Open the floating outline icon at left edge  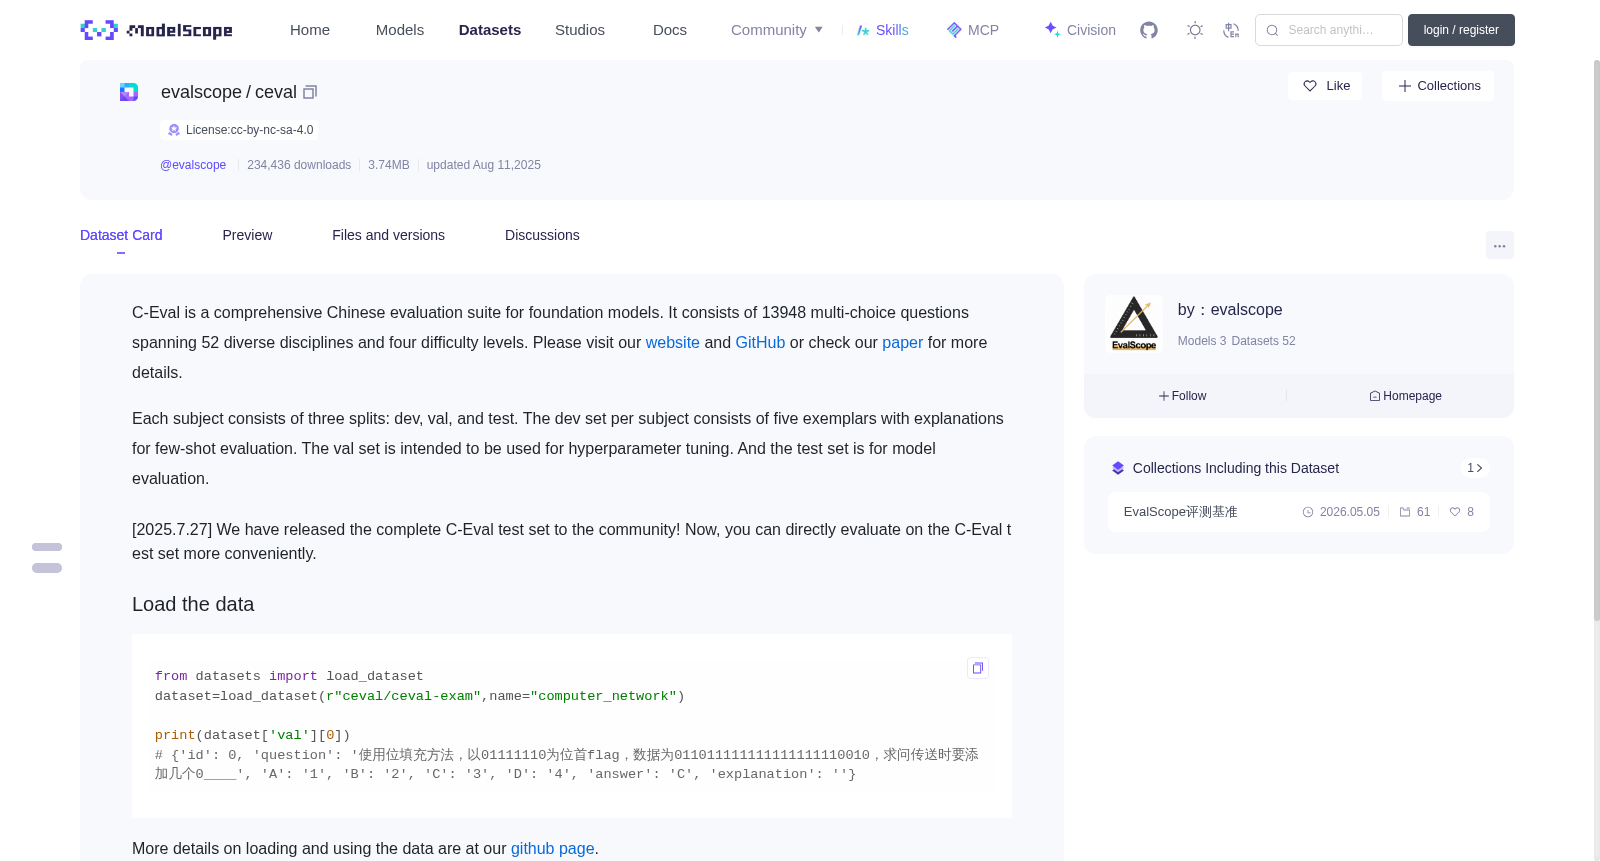click(x=47, y=558)
